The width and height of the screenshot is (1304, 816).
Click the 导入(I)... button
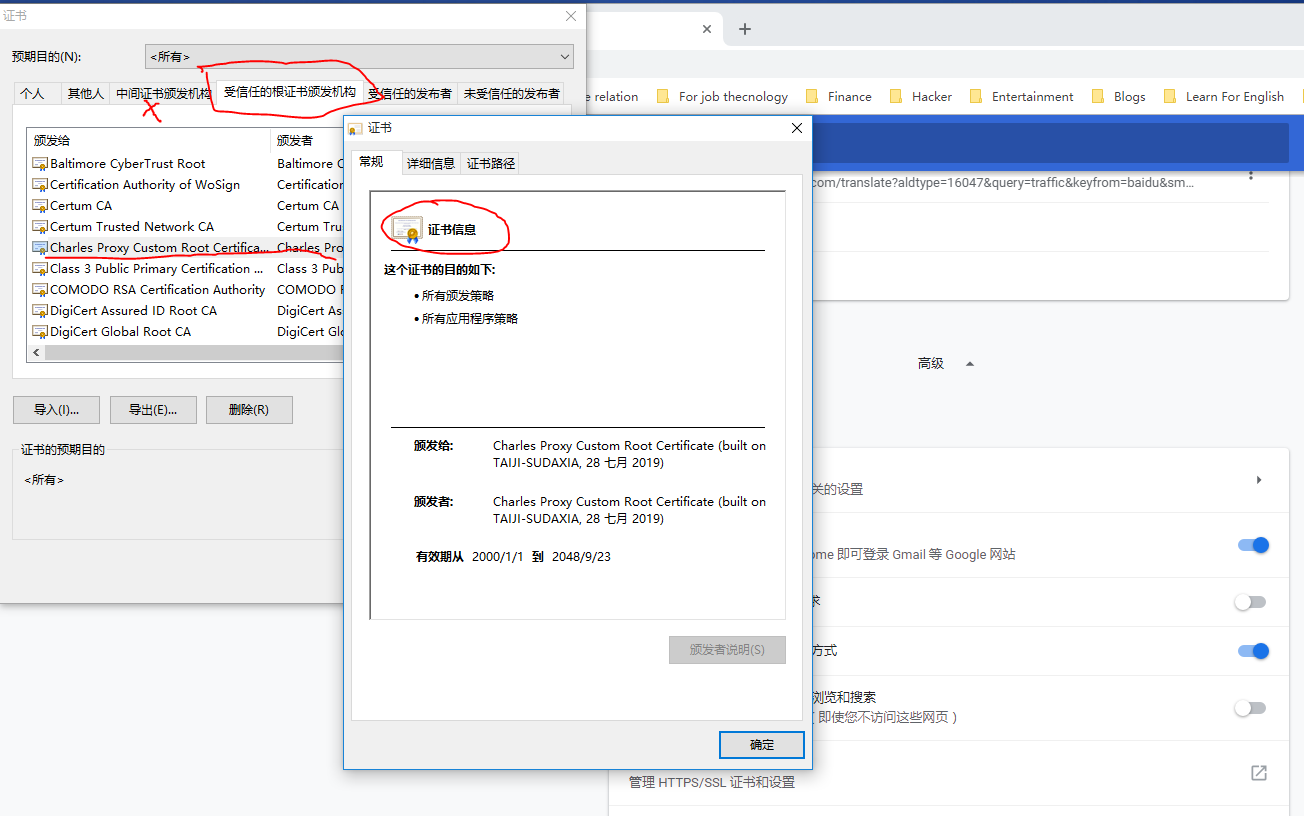56,410
